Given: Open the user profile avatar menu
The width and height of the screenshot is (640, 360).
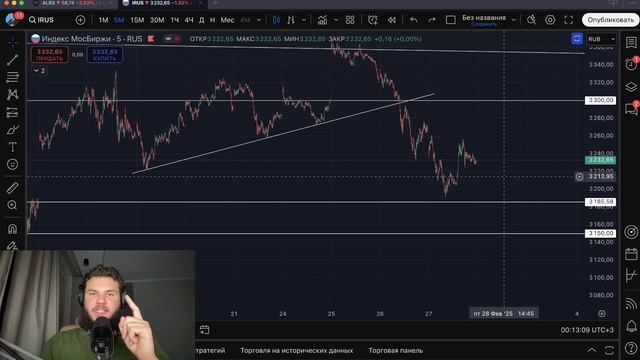Looking at the screenshot, I should [x=12, y=19].
